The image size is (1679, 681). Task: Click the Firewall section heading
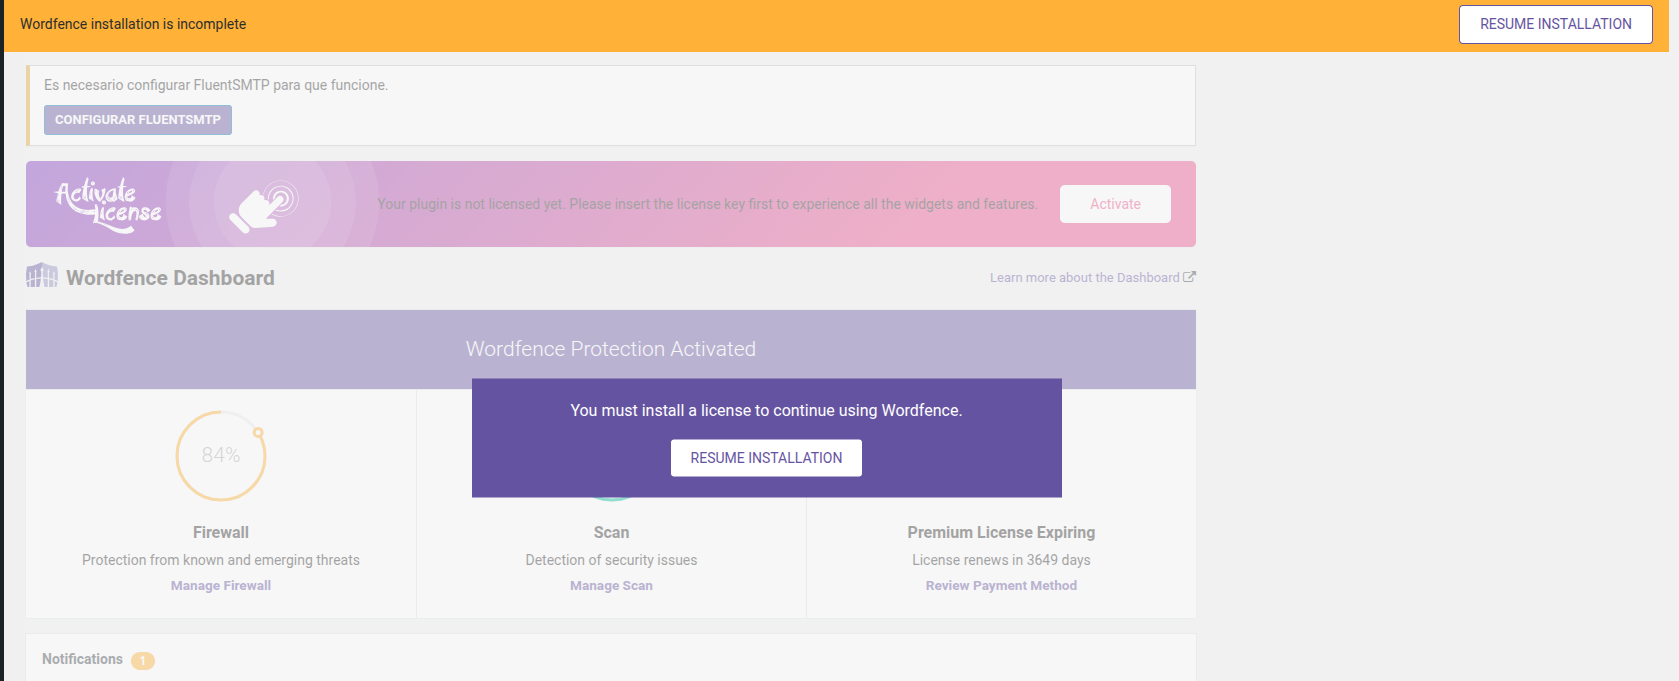click(x=221, y=533)
